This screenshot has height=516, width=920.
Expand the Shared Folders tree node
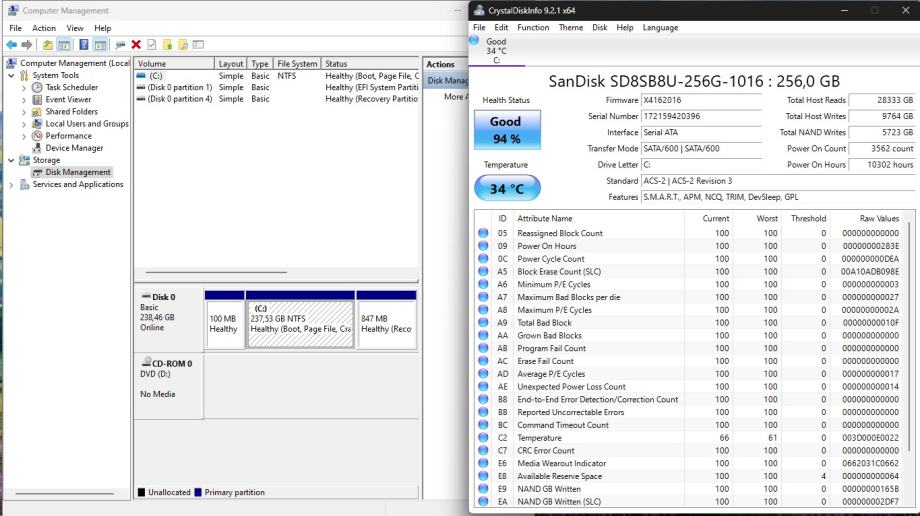(x=23, y=112)
